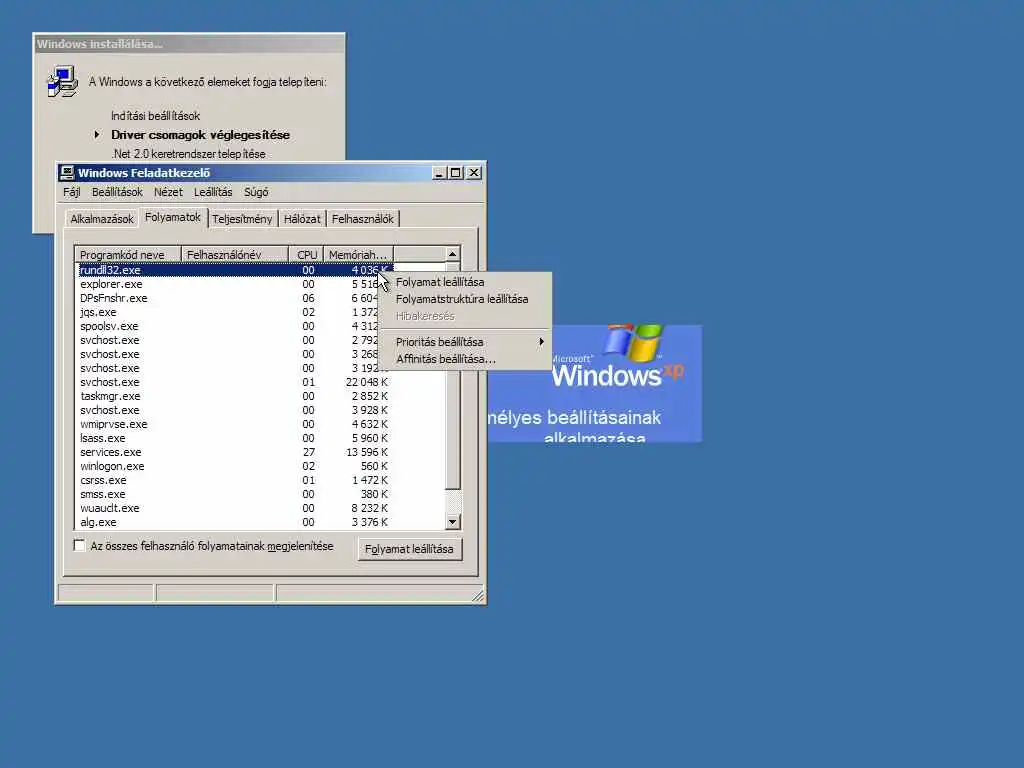
Task: Click 'Driver csomagok véglegesítése' in setup window
Action: (200, 135)
